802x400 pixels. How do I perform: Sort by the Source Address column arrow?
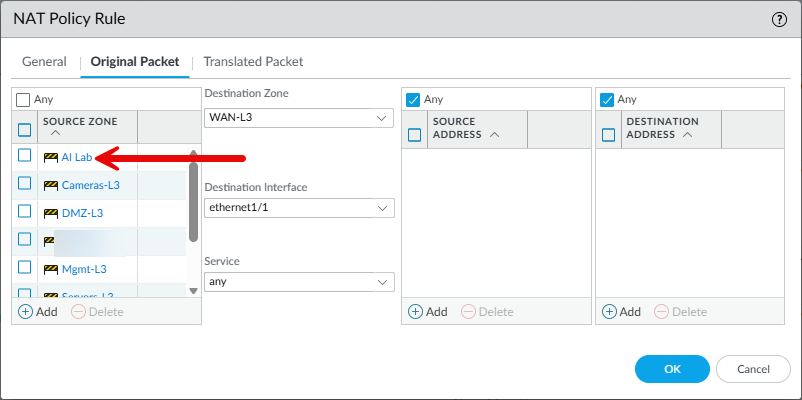click(x=494, y=135)
